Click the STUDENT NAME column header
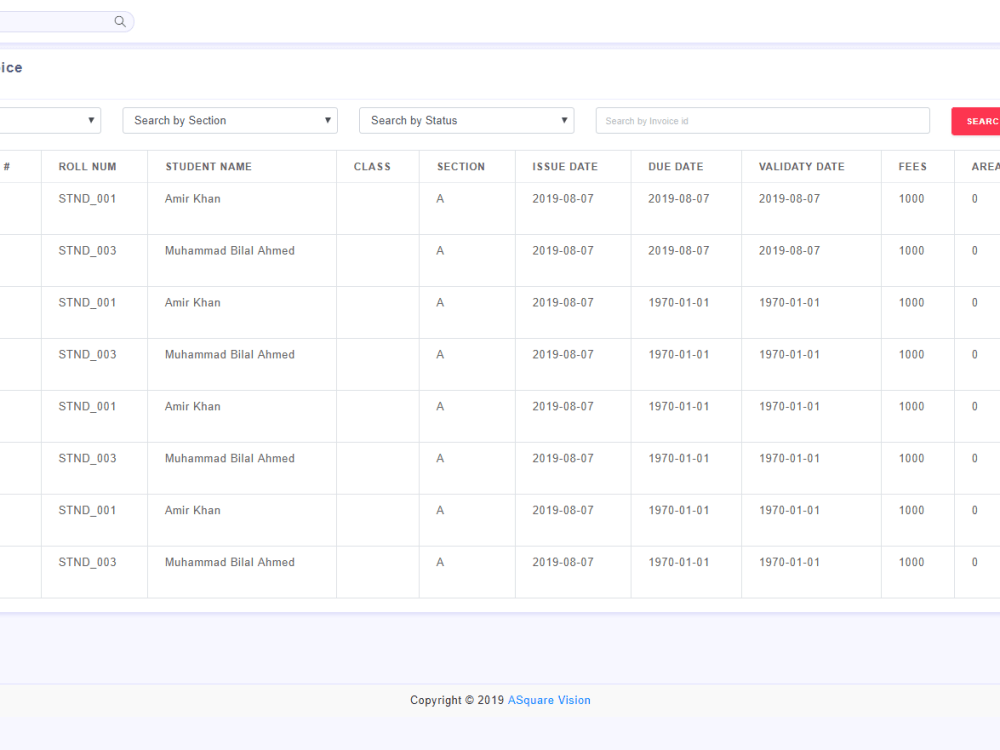1000x750 pixels. pyautogui.click(x=209, y=166)
